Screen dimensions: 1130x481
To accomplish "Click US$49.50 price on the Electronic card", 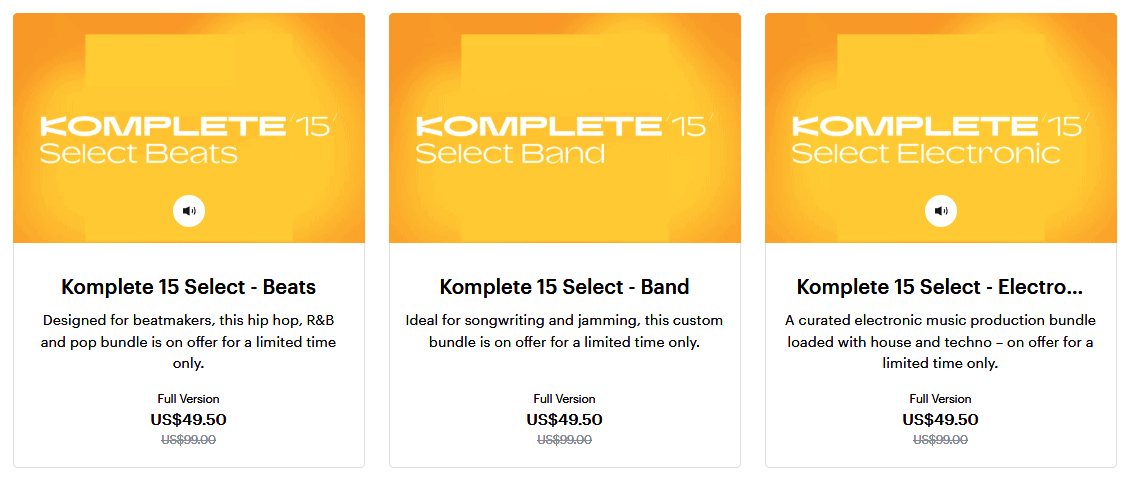I will [x=940, y=420].
